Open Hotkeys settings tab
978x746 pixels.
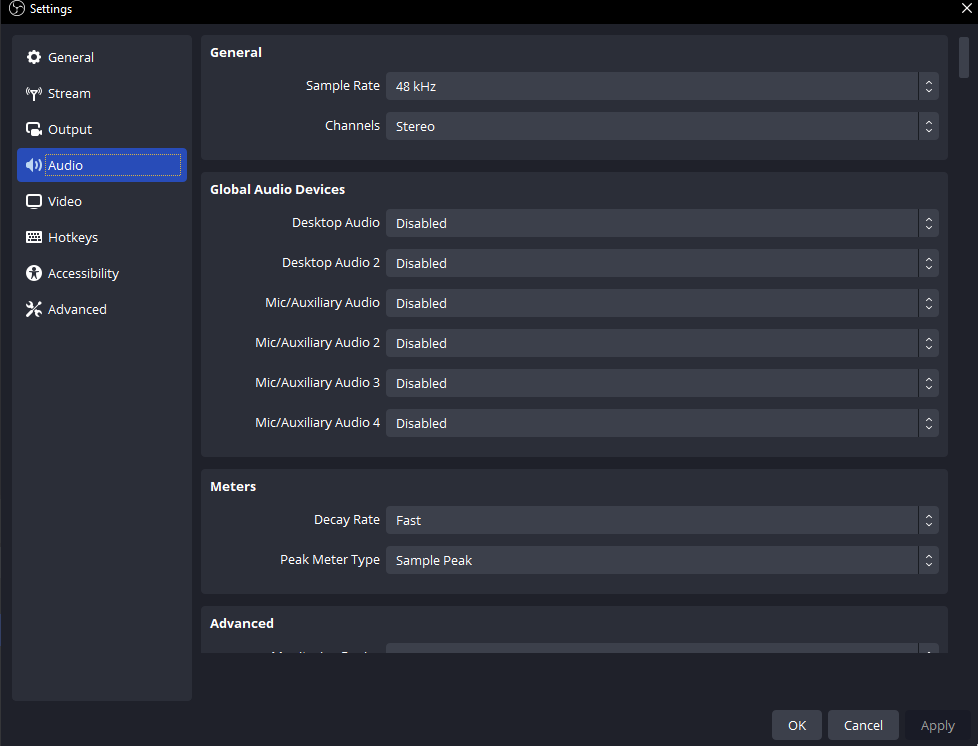[102, 237]
